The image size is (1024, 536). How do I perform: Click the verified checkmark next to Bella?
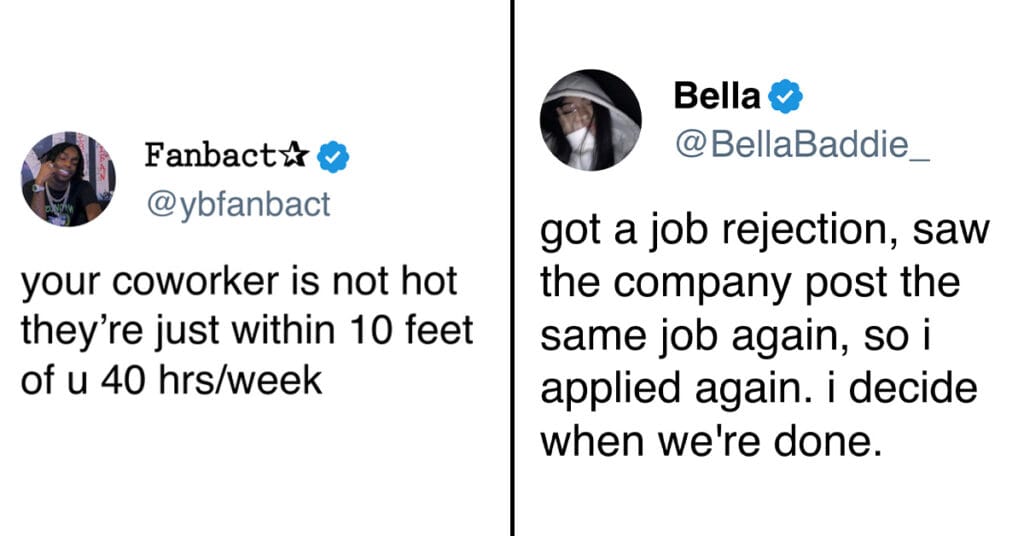pos(787,97)
